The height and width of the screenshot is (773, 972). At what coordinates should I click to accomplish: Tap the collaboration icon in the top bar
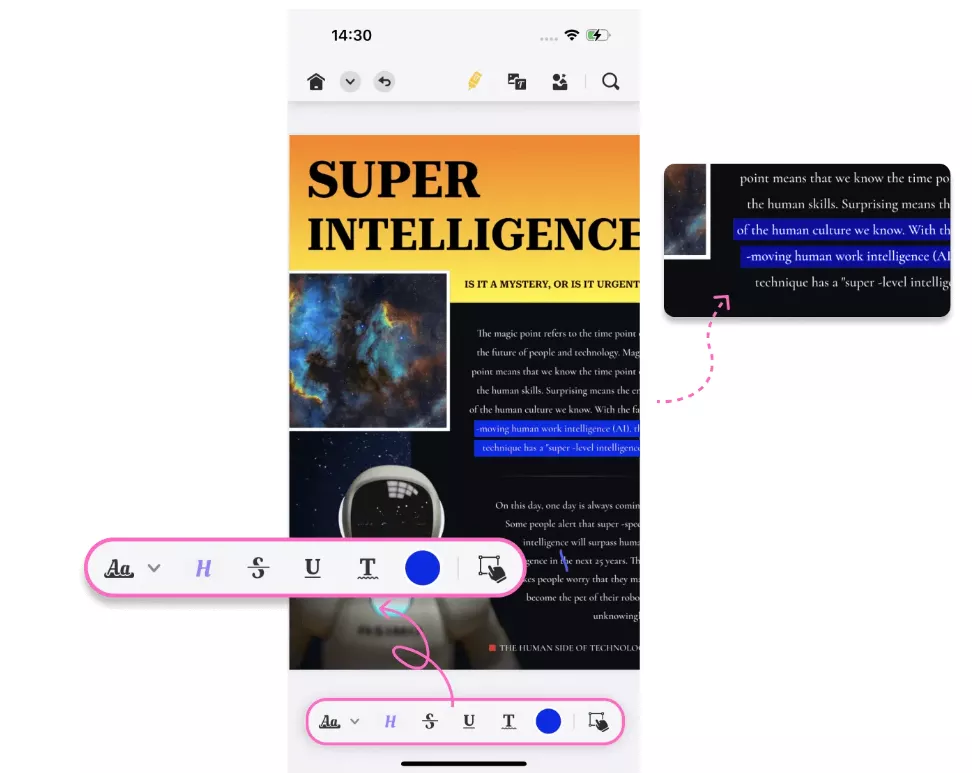coord(560,81)
